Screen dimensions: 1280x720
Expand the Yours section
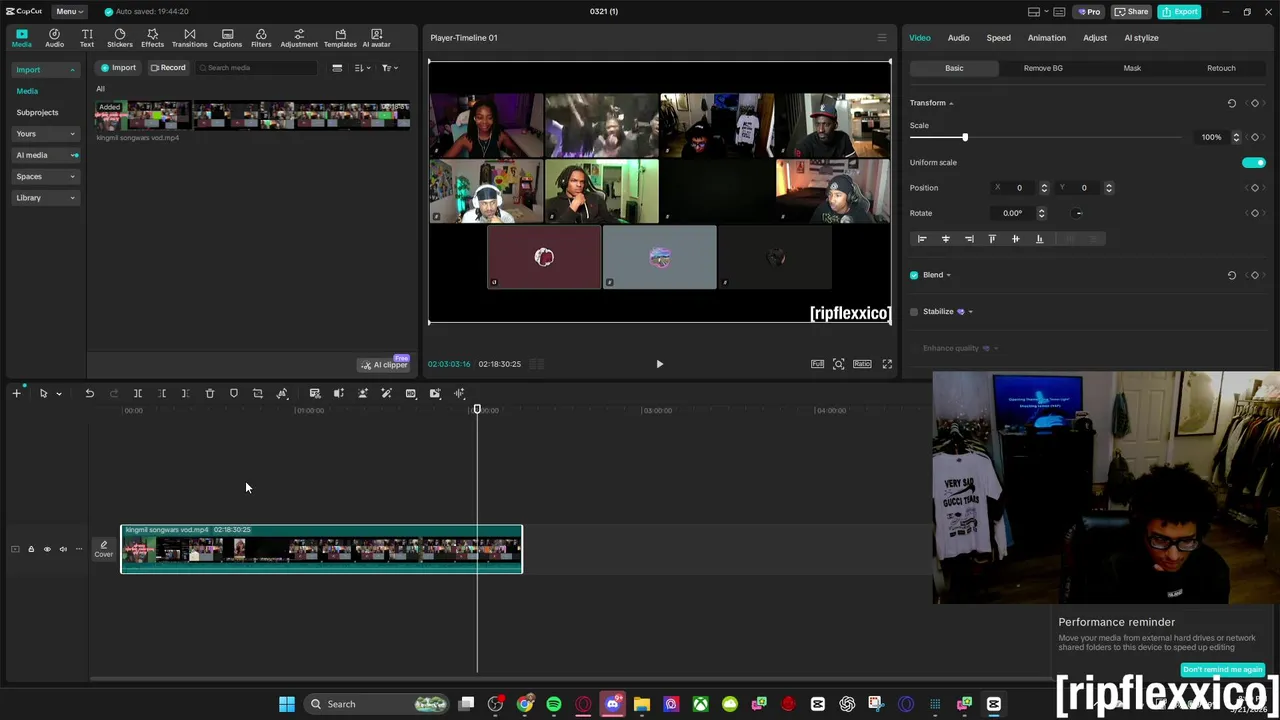tap(45, 134)
